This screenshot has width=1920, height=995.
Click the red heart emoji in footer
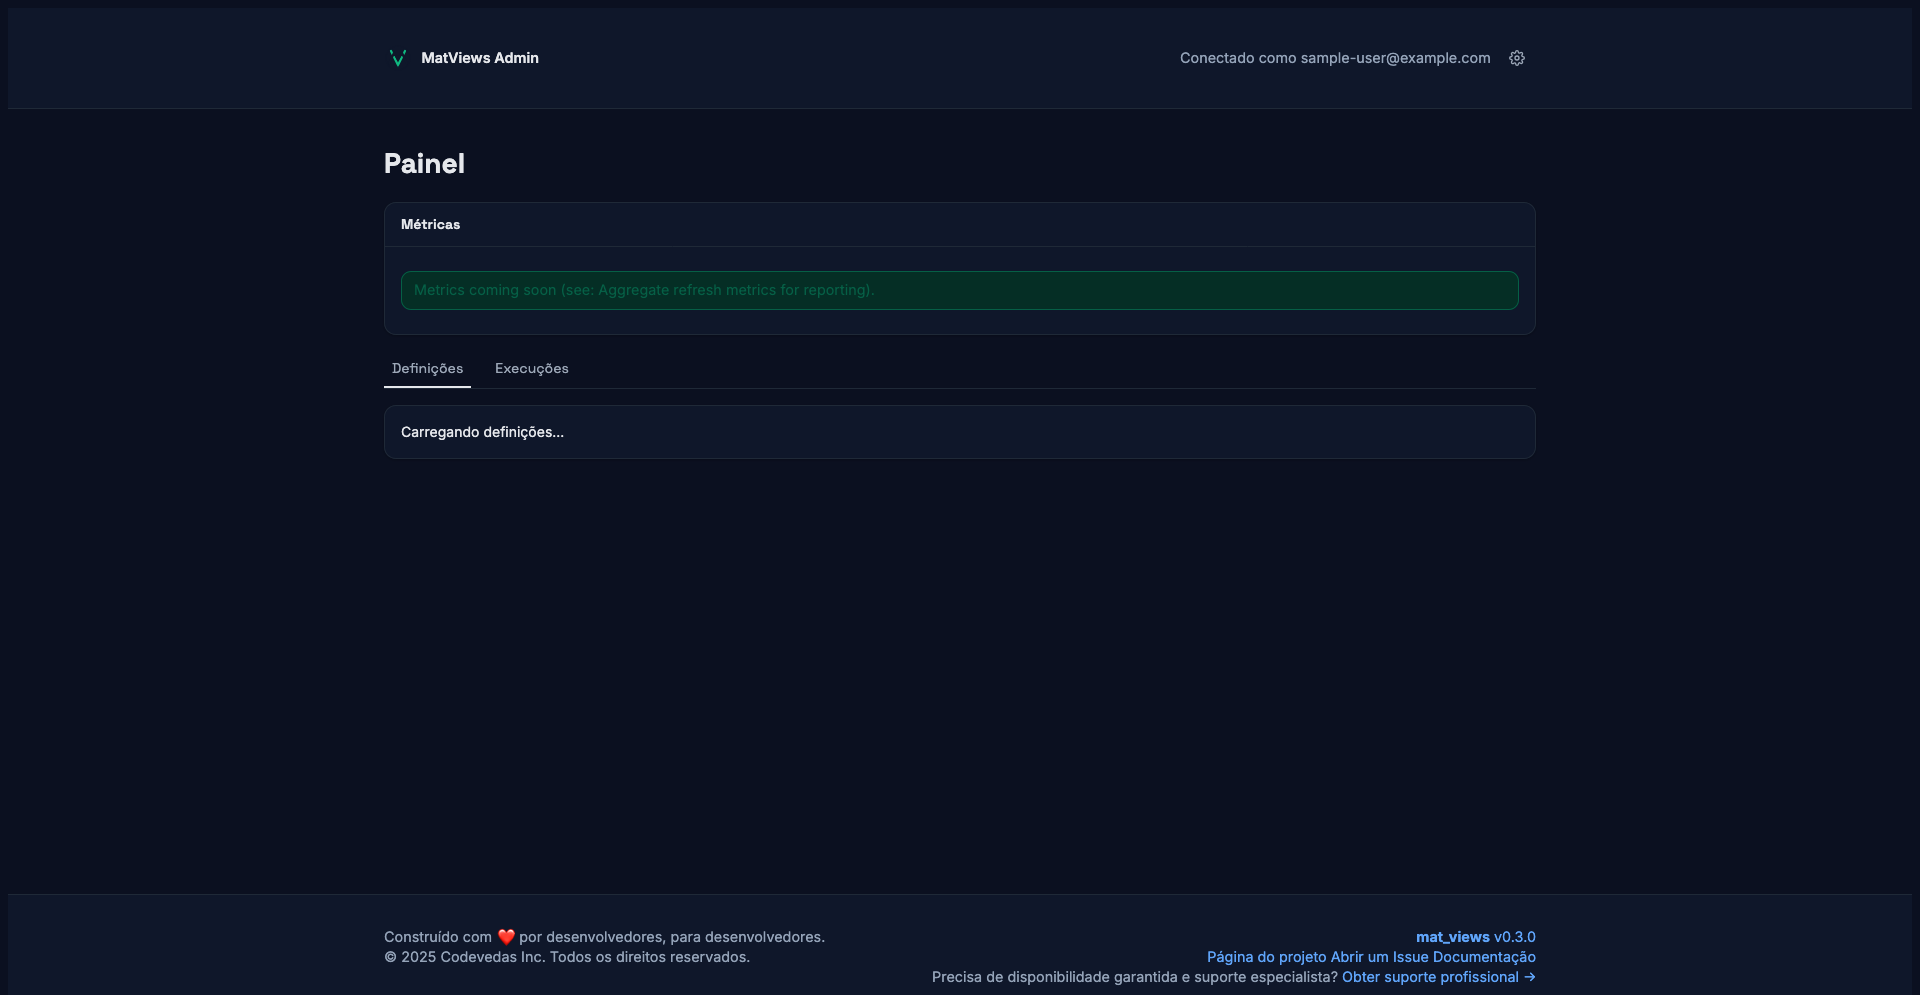[506, 937]
